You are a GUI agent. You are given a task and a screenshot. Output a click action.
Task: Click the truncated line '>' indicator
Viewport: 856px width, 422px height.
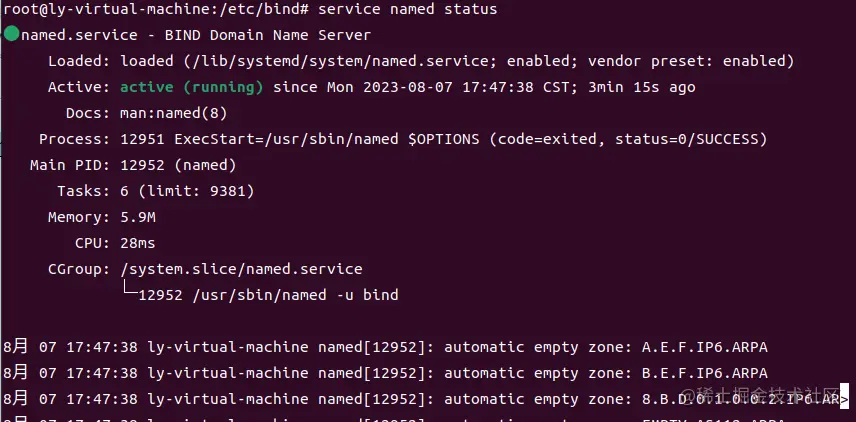[845, 399]
